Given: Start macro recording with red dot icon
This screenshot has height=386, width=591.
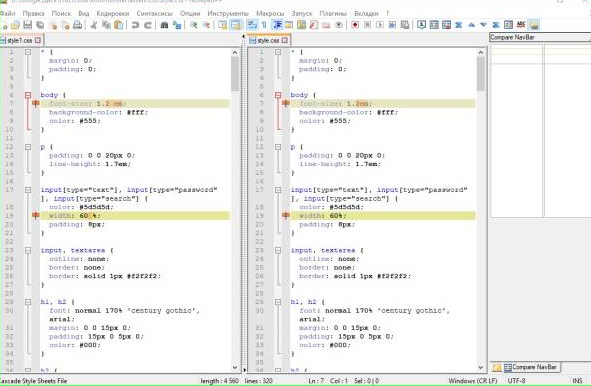Looking at the screenshot, I should click(x=355, y=25).
